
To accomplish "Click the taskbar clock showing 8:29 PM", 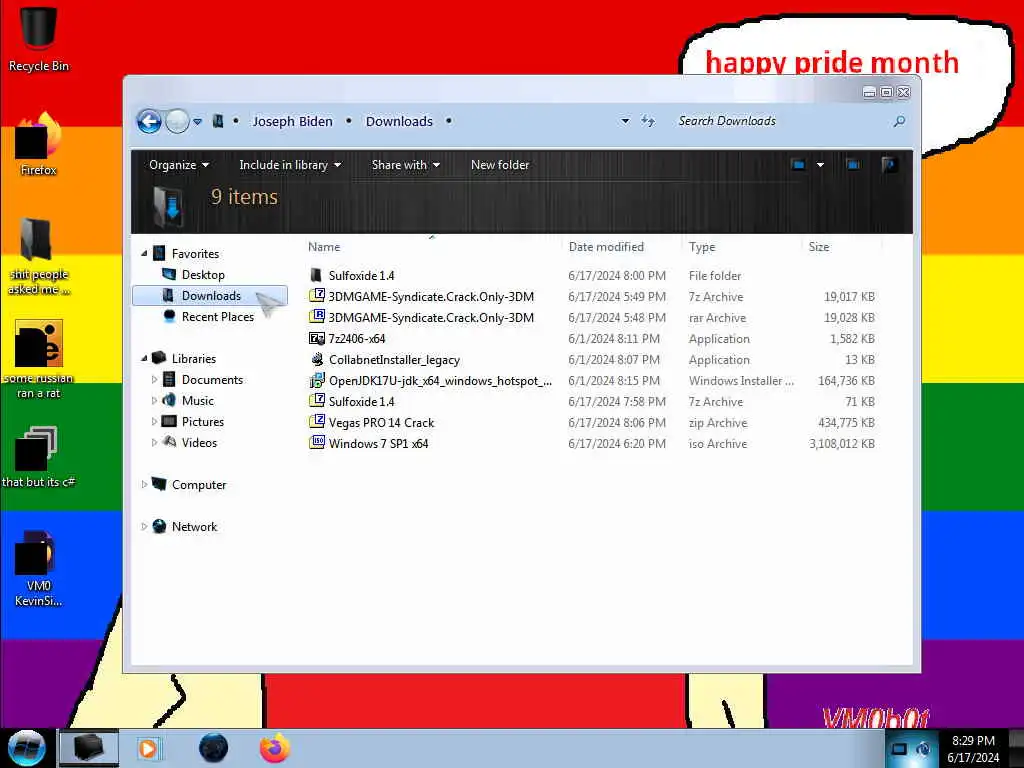I will click(973, 749).
